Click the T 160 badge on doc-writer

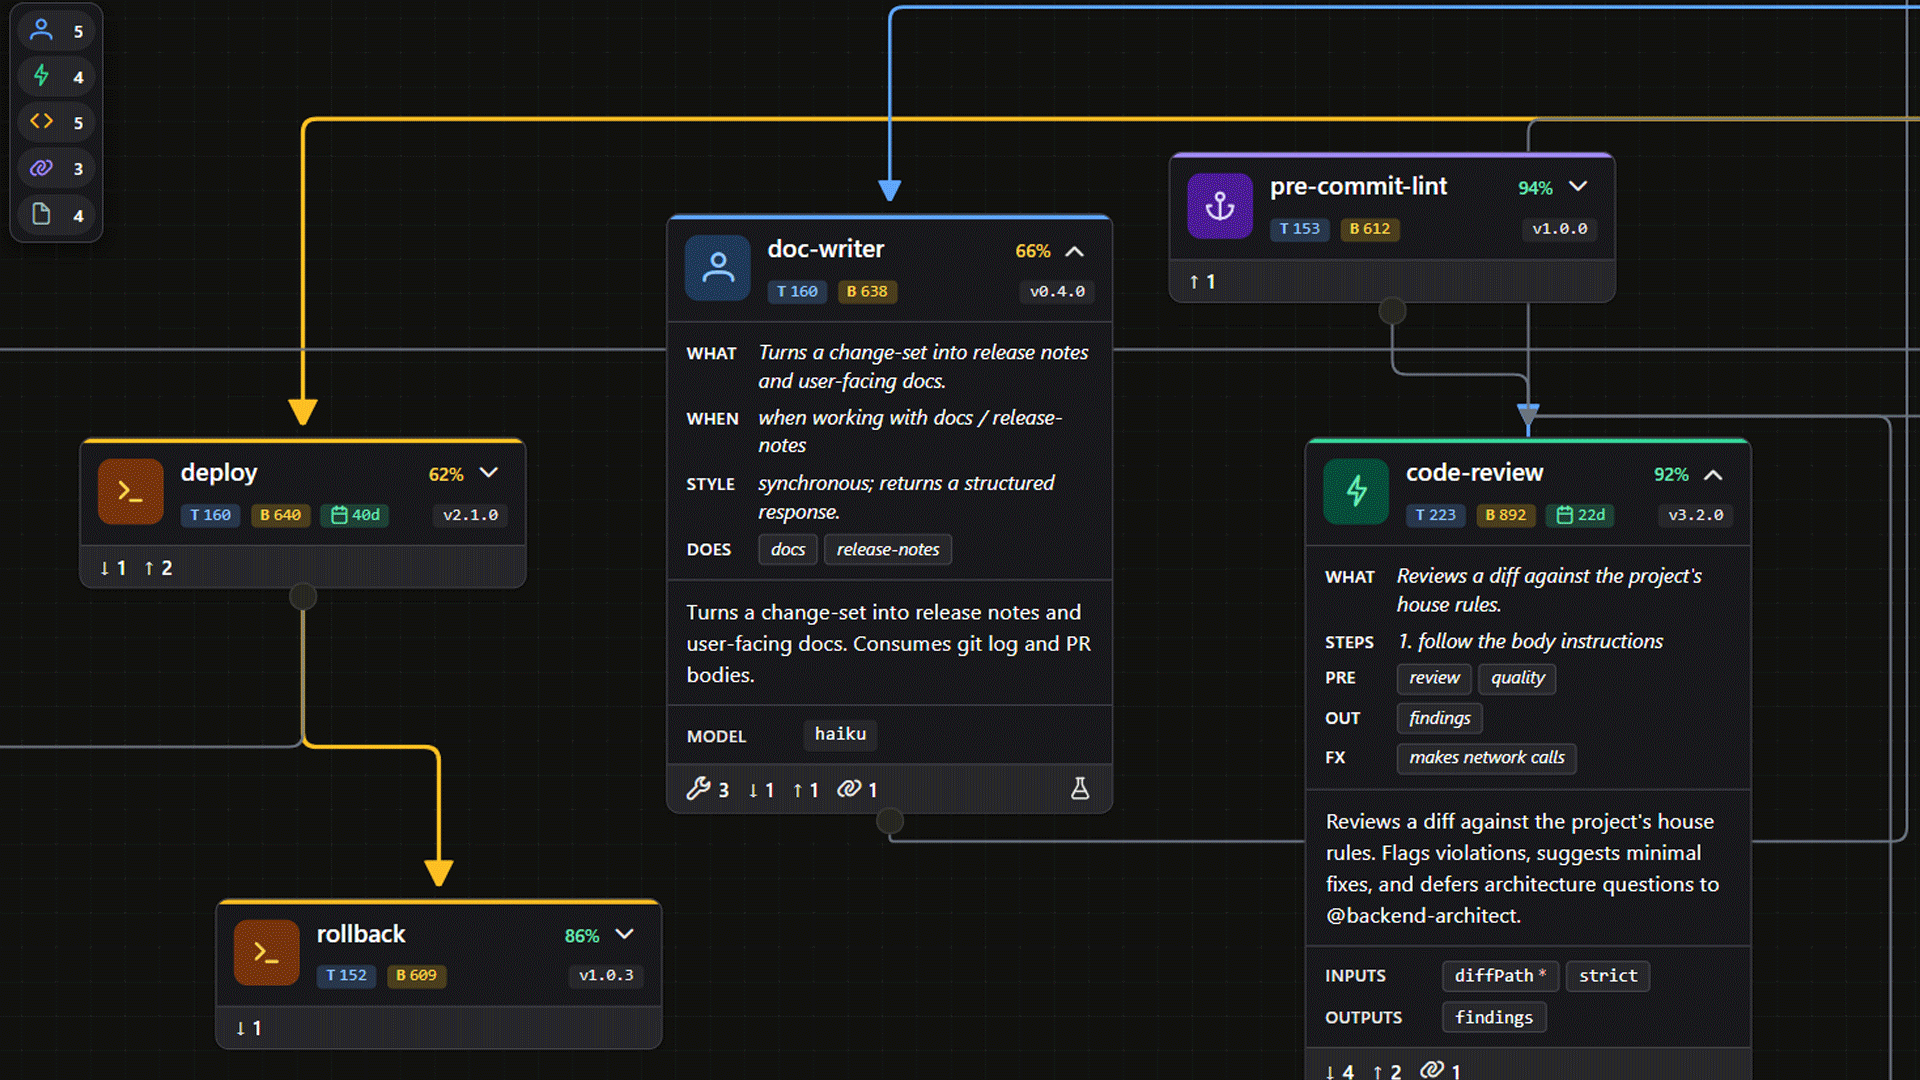tap(797, 292)
